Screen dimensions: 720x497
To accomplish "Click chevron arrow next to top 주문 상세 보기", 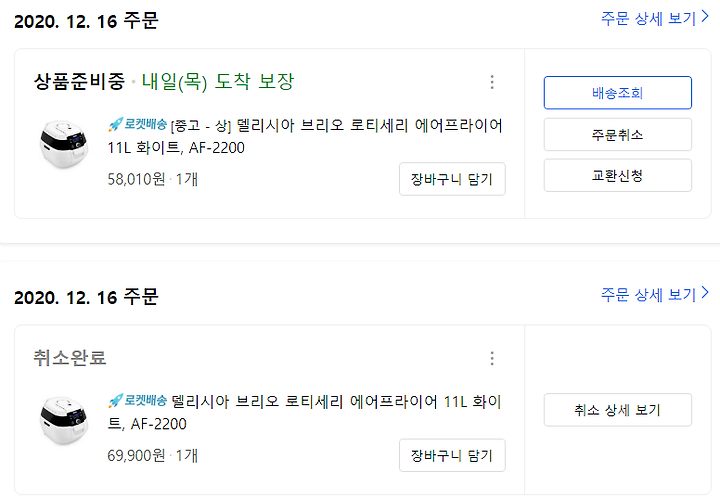I will pyautogui.click(x=705, y=17).
